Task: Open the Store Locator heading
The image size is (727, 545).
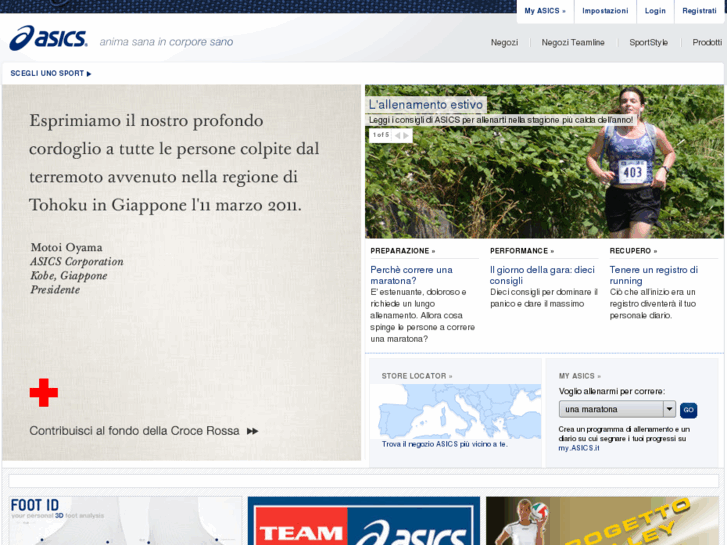Action: (417, 376)
